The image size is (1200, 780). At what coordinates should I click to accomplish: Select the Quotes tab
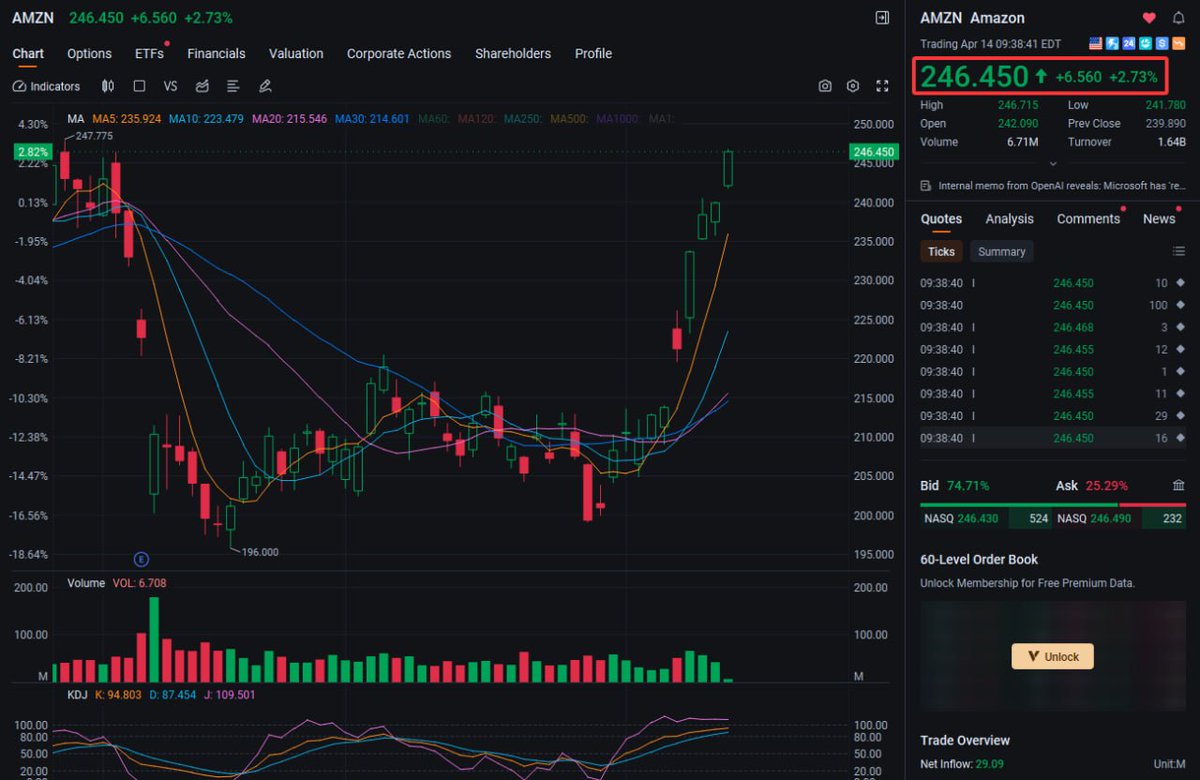coord(941,219)
